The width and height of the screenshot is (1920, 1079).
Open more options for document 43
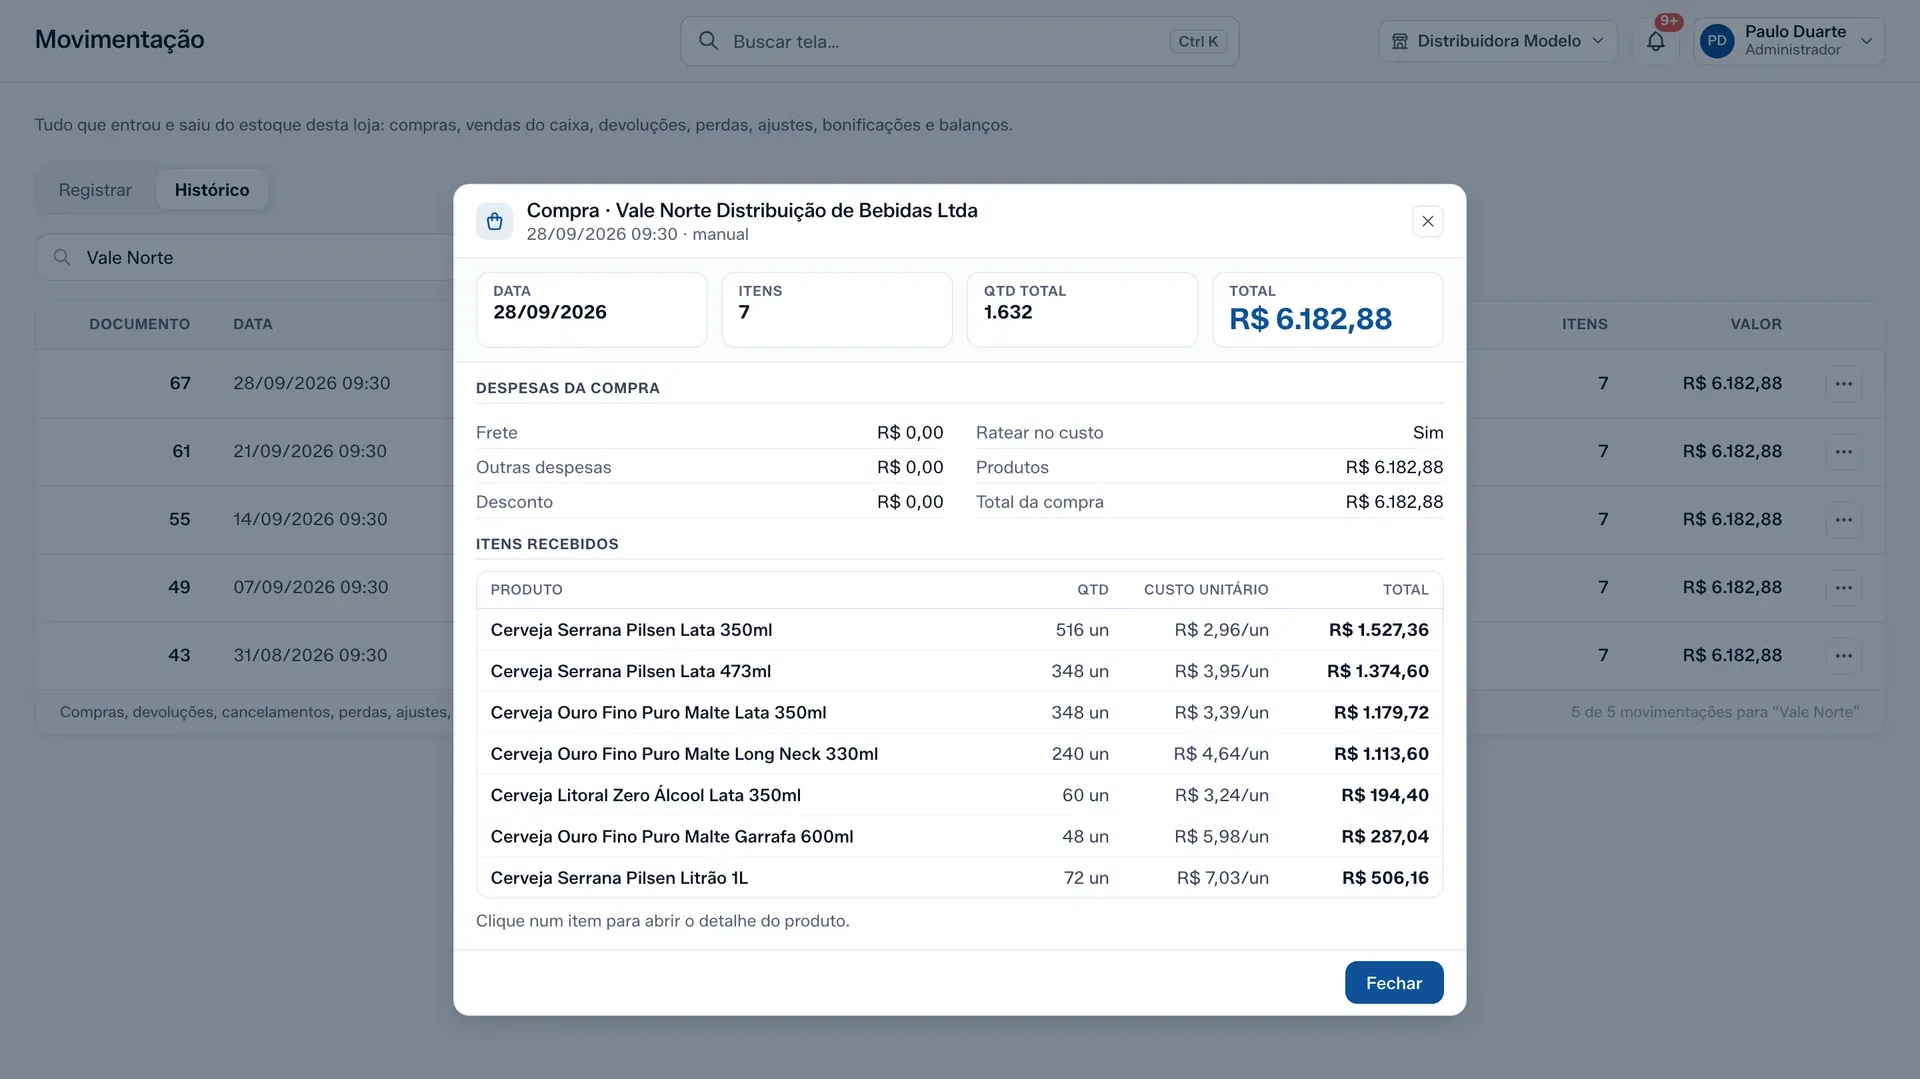1843,656
